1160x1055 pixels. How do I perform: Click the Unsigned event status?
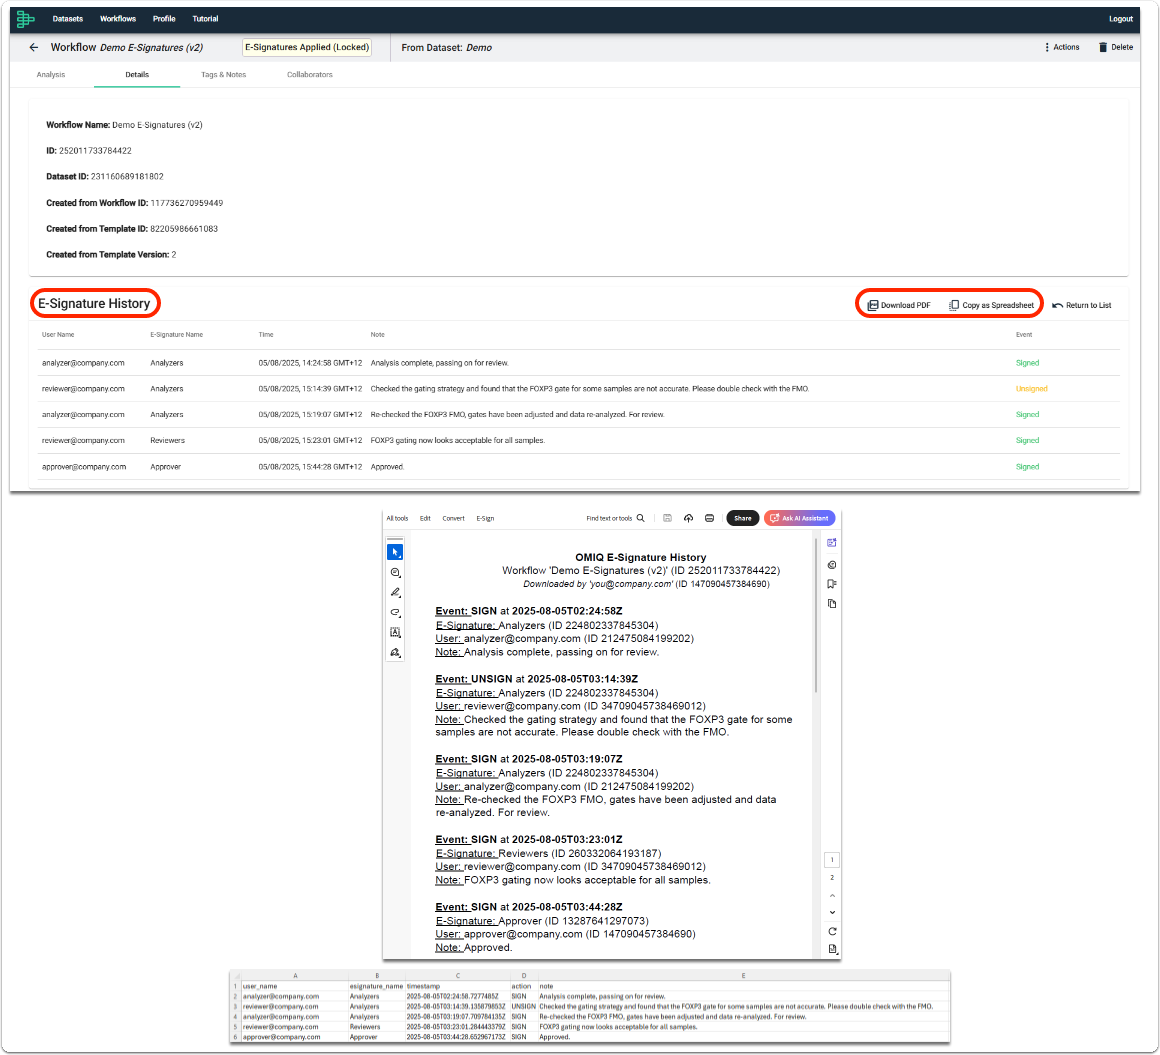click(1031, 389)
